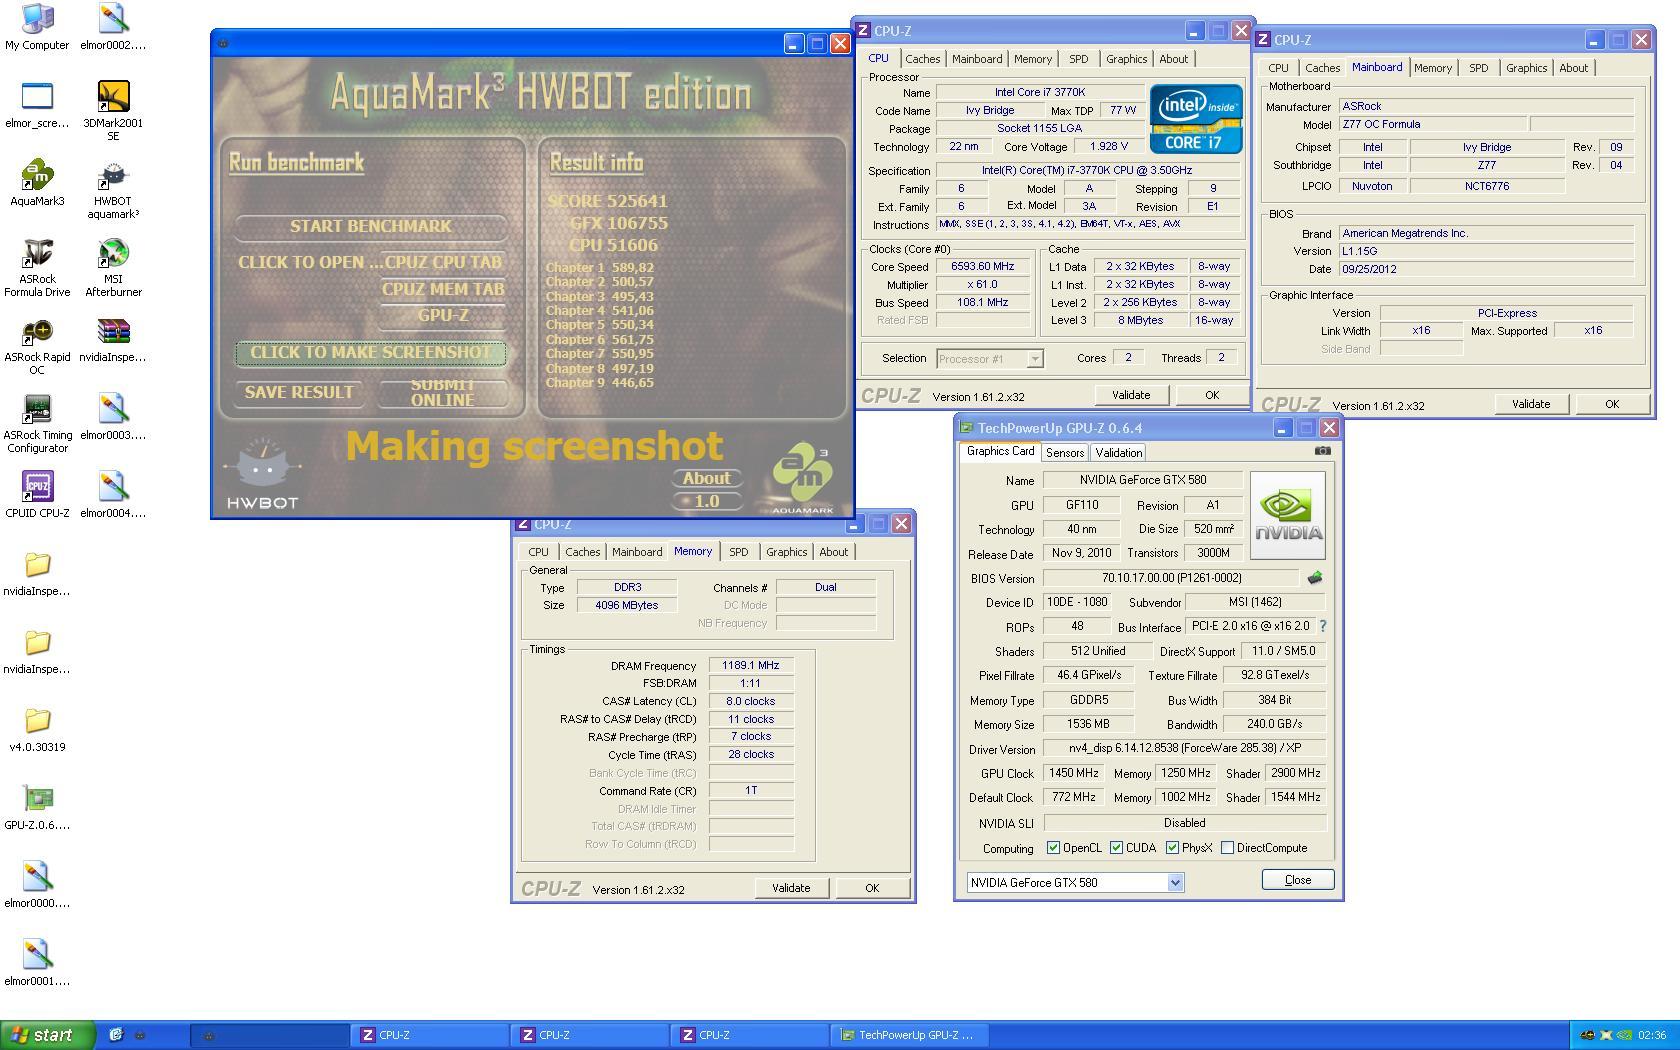
Task: Expand the Processor #1 selection dropdown
Action: pyautogui.click(x=1035, y=358)
